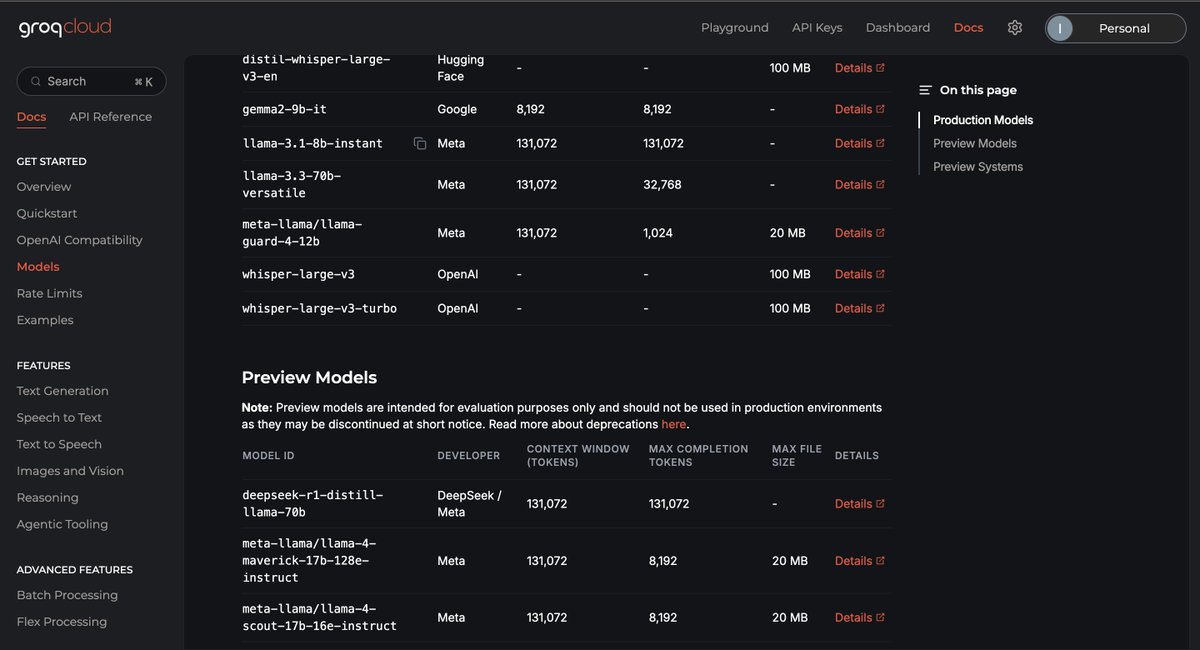This screenshot has height=650, width=1200.
Task: Click the avatar circle in Personal switcher
Action: click(x=1059, y=28)
